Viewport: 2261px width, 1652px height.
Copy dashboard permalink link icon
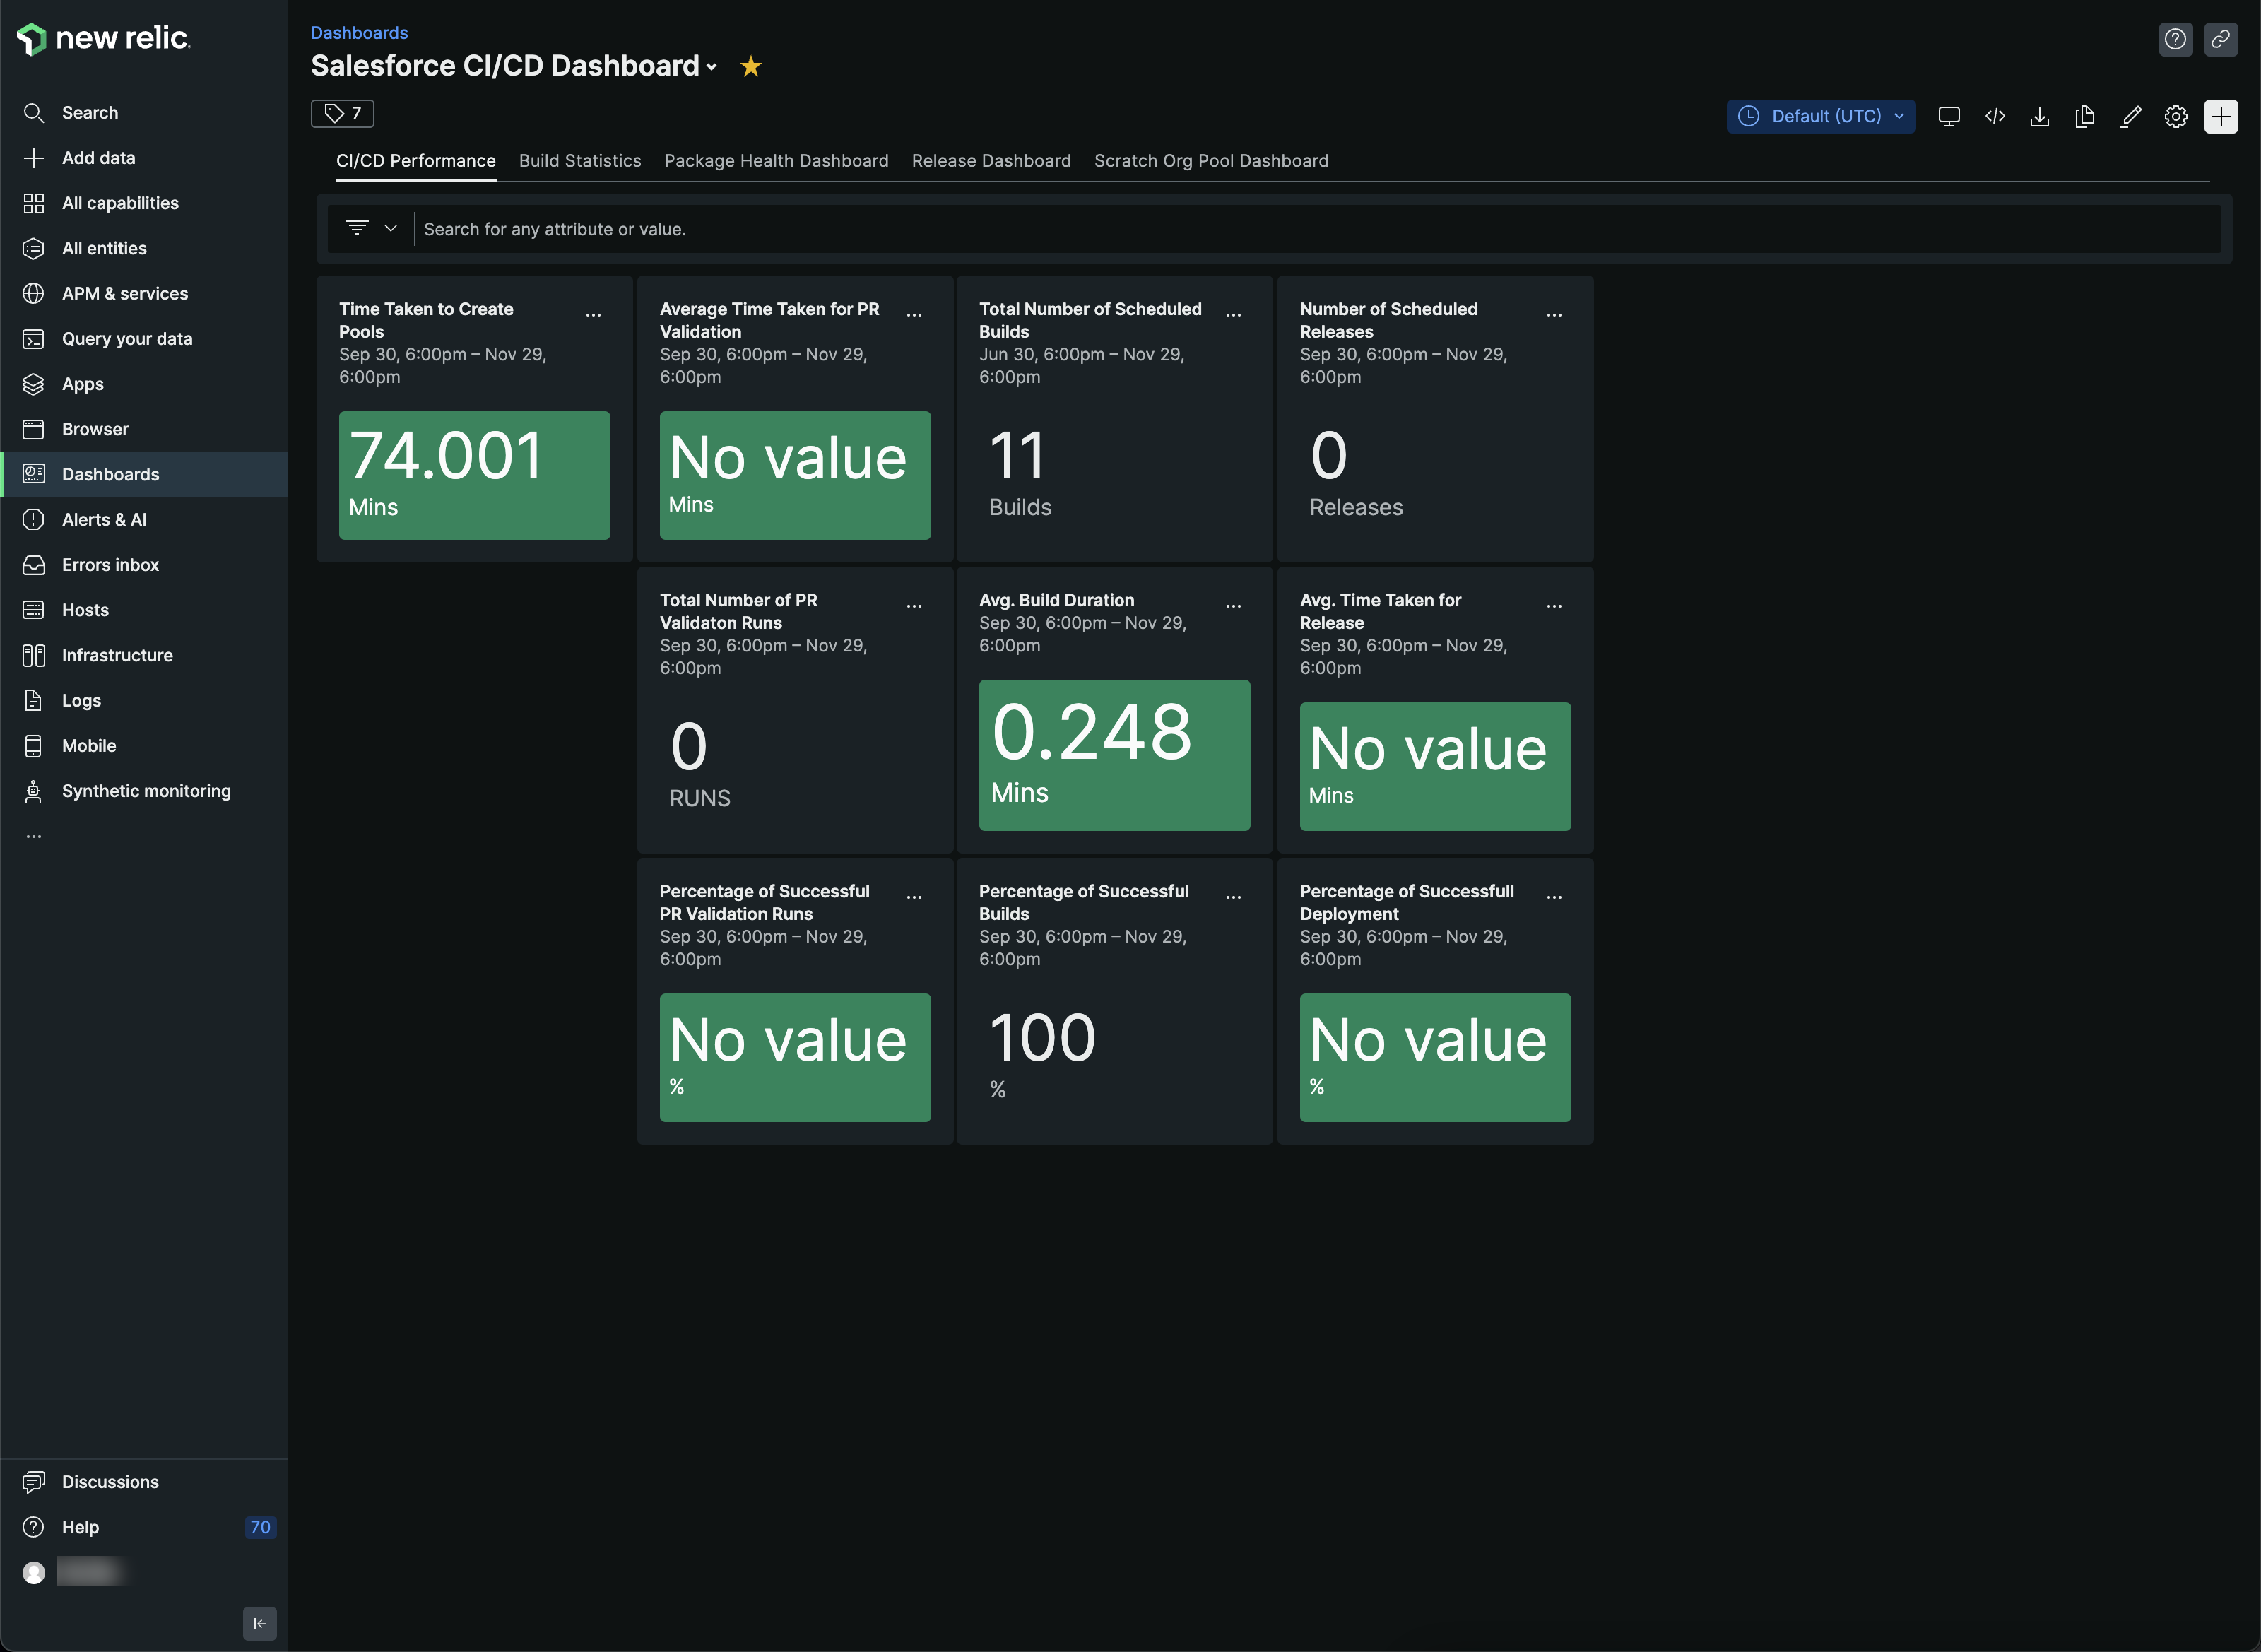pyautogui.click(x=2221, y=39)
